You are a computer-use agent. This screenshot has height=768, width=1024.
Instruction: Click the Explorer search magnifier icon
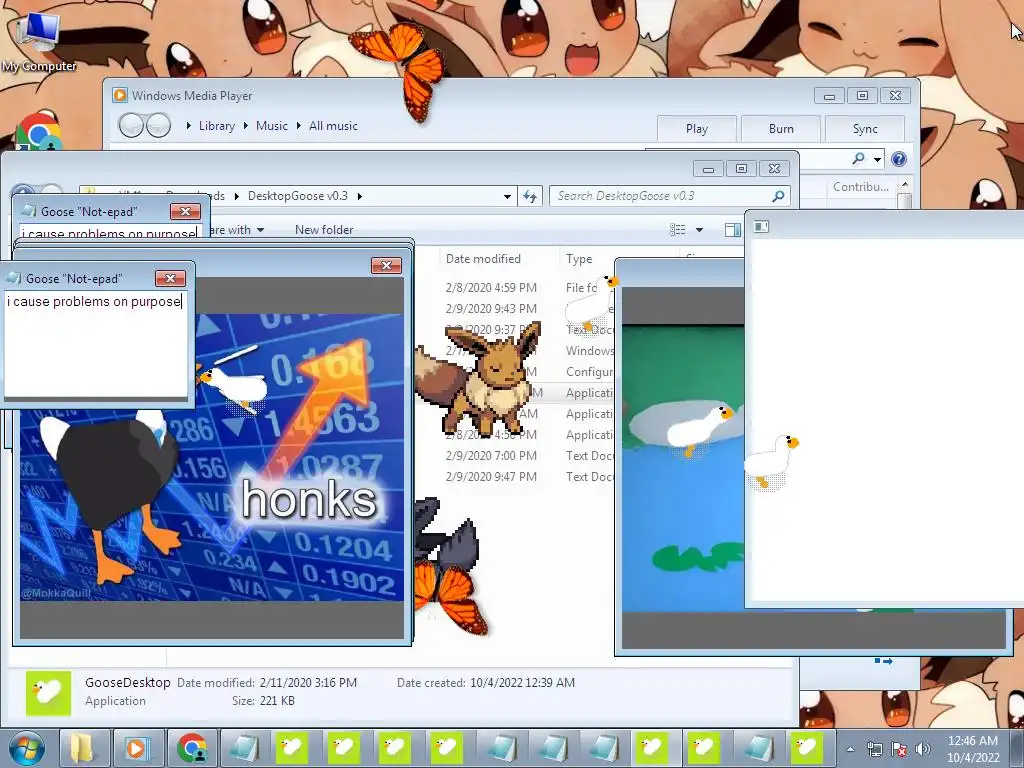[778, 196]
